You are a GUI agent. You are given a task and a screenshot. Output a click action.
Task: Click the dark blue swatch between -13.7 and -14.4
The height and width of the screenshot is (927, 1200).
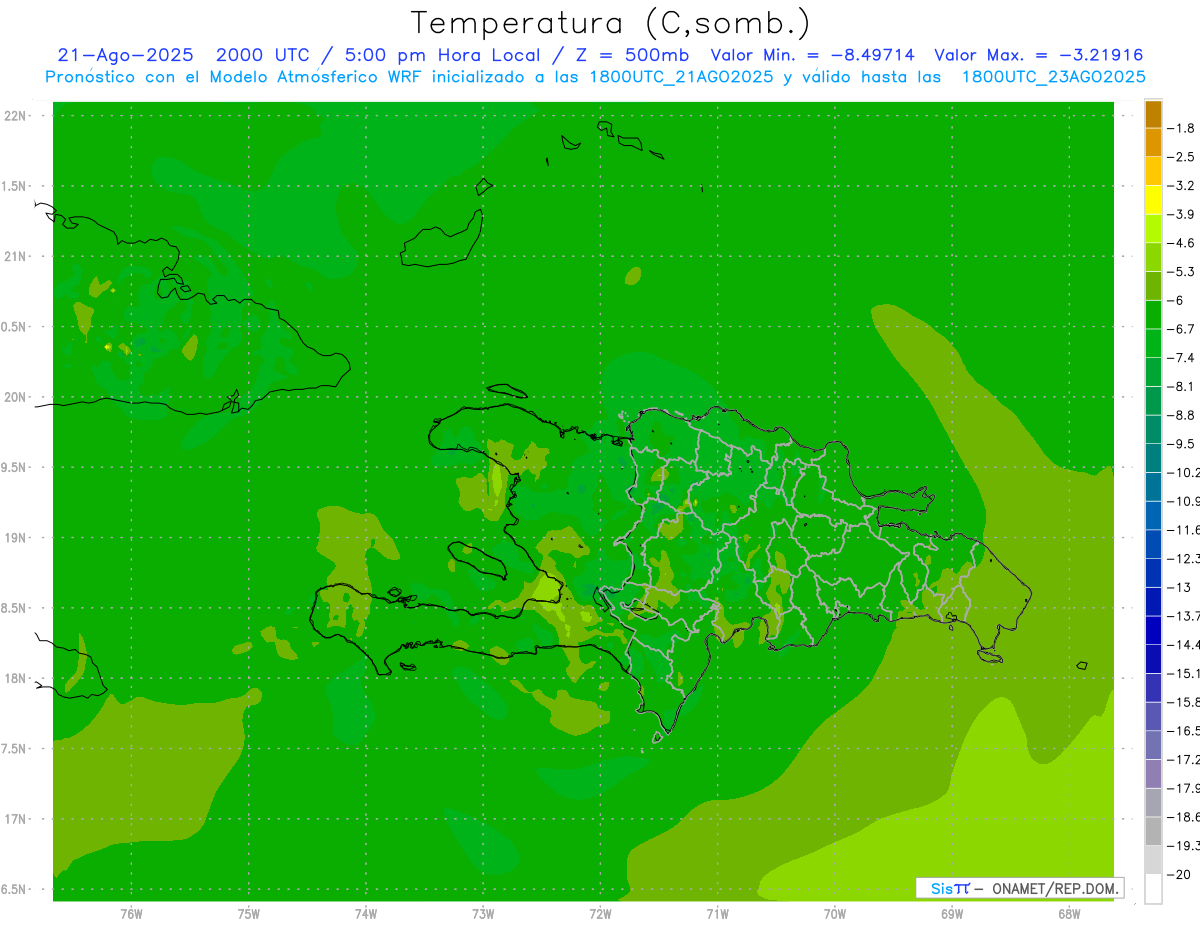tap(1153, 629)
